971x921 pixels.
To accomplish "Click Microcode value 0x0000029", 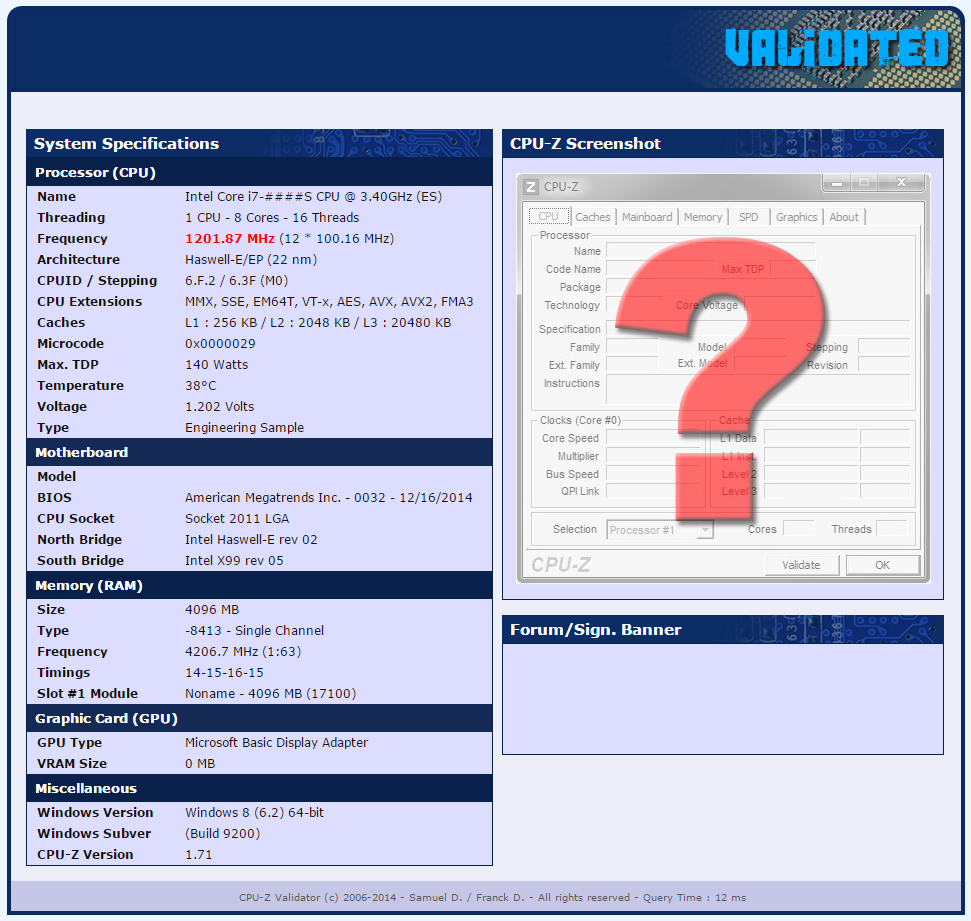I will tap(220, 344).
